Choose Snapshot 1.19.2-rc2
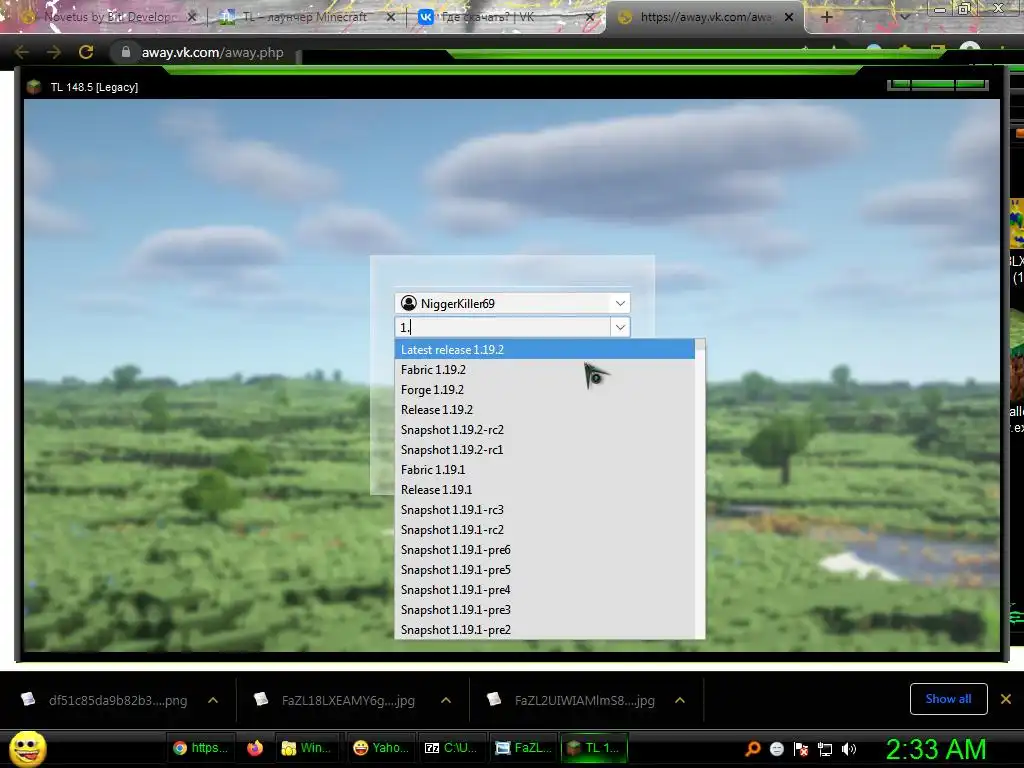The width and height of the screenshot is (1024, 768). 545,430
